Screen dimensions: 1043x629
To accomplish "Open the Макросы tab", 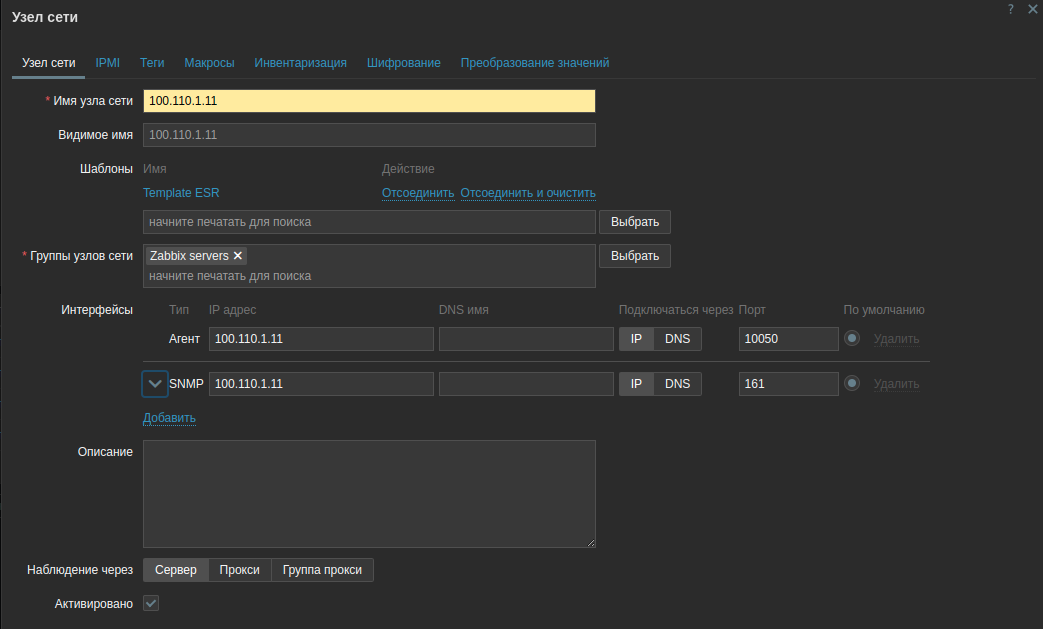I will [209, 63].
